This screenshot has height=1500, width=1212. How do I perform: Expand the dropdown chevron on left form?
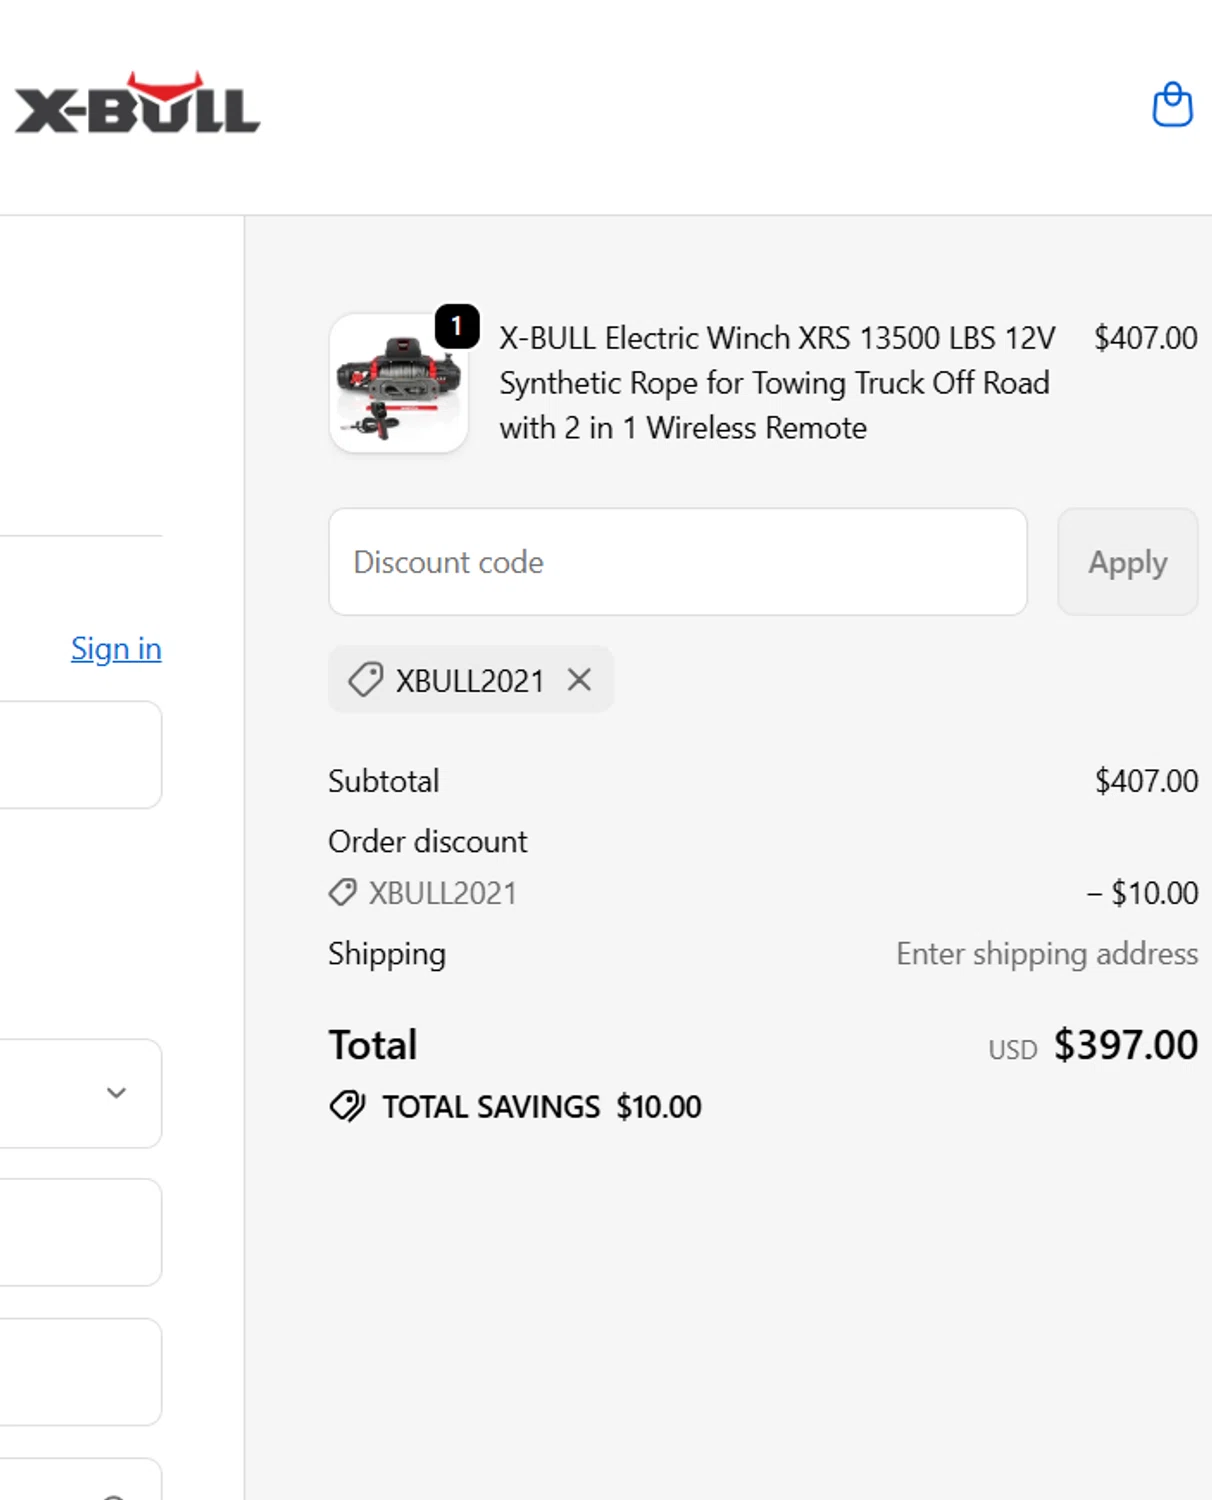116,1092
